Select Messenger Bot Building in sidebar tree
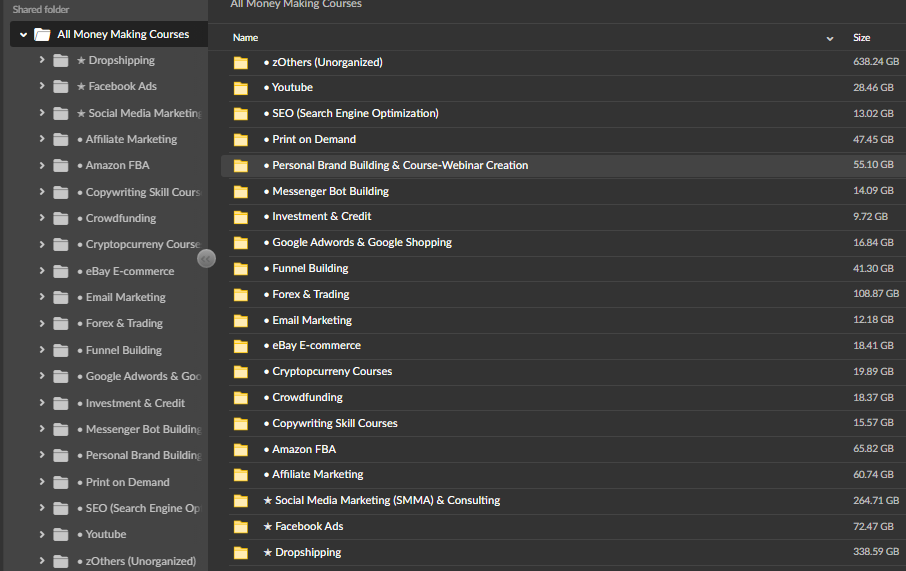Viewport: 906px width, 571px height. click(x=143, y=429)
